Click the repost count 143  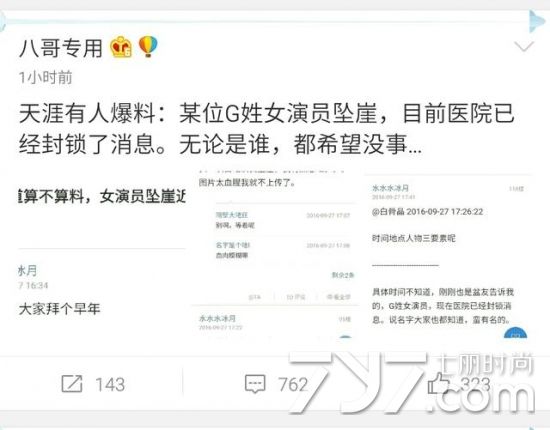click(110, 384)
